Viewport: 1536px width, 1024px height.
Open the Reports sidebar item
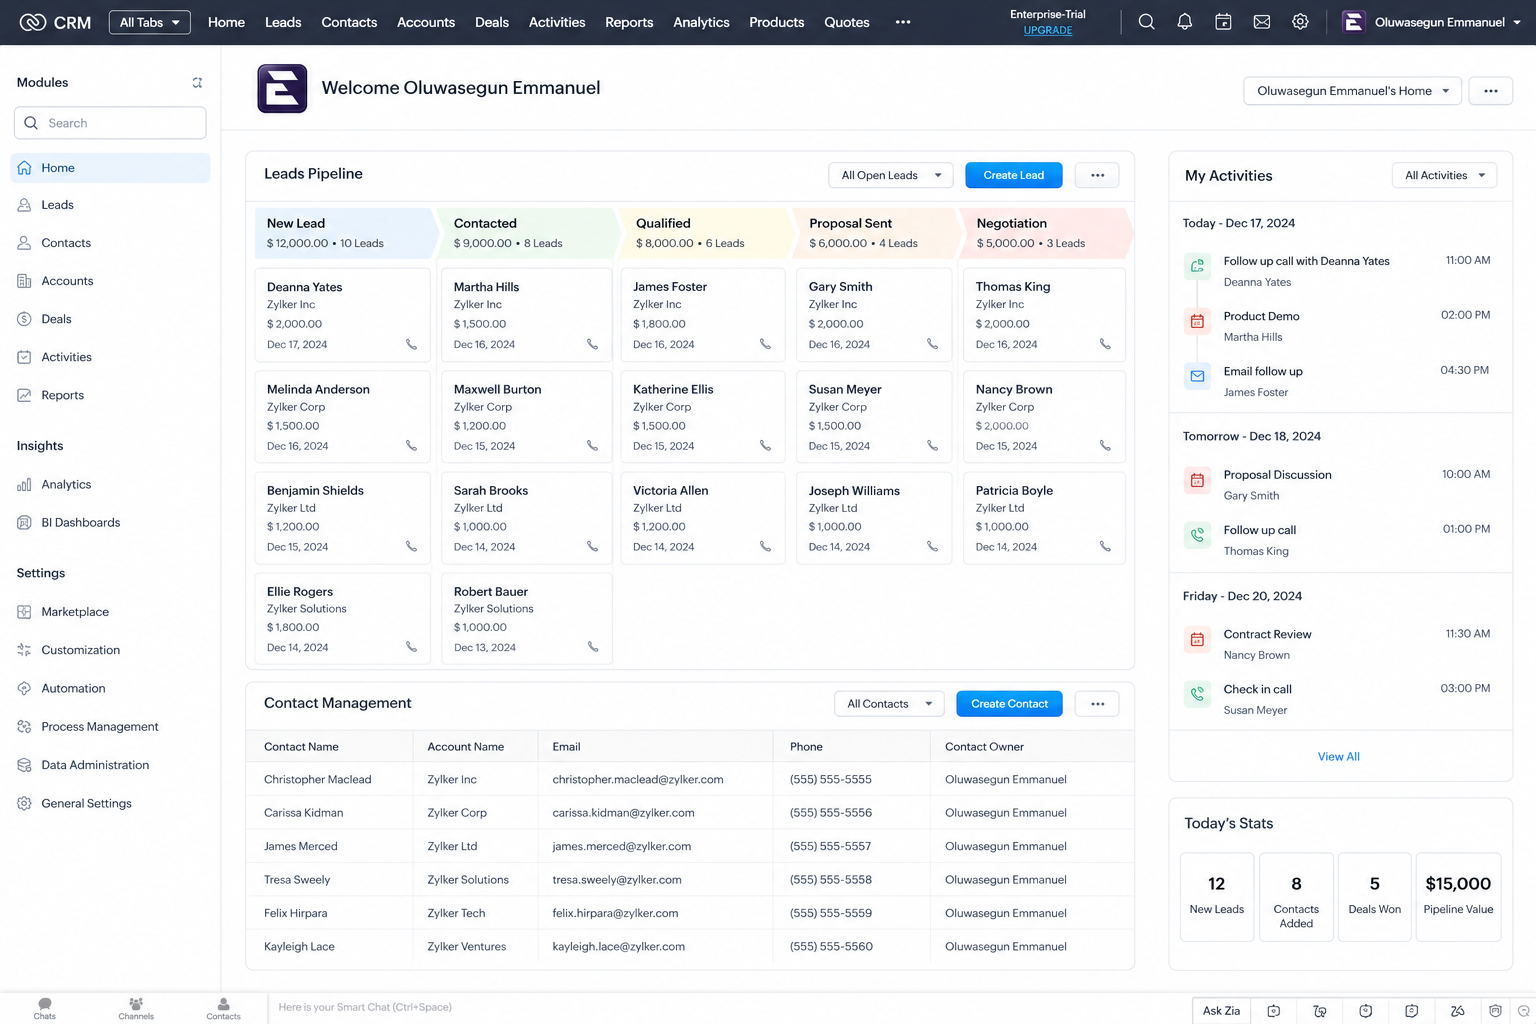110,395
